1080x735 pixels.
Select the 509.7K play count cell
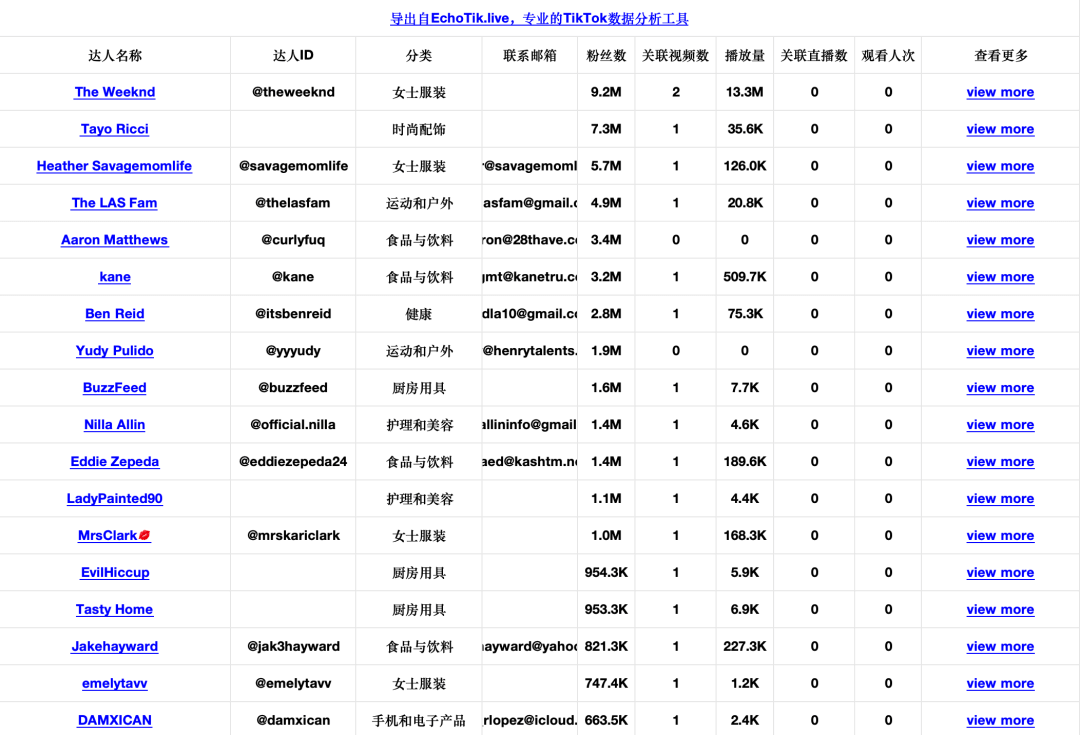[745, 277]
